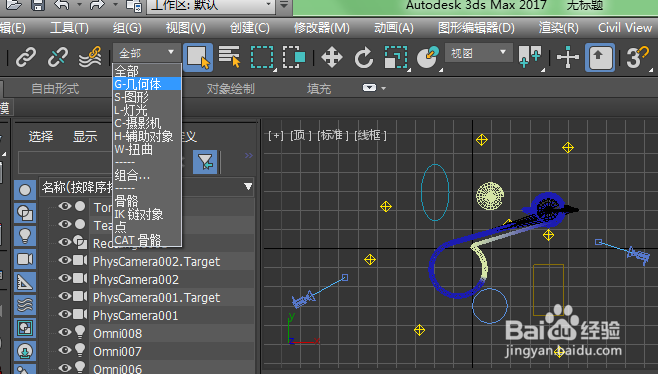The width and height of the screenshot is (658, 374).
Task: Switch to the 对象绘制 ribbon tab
Action: (230, 89)
